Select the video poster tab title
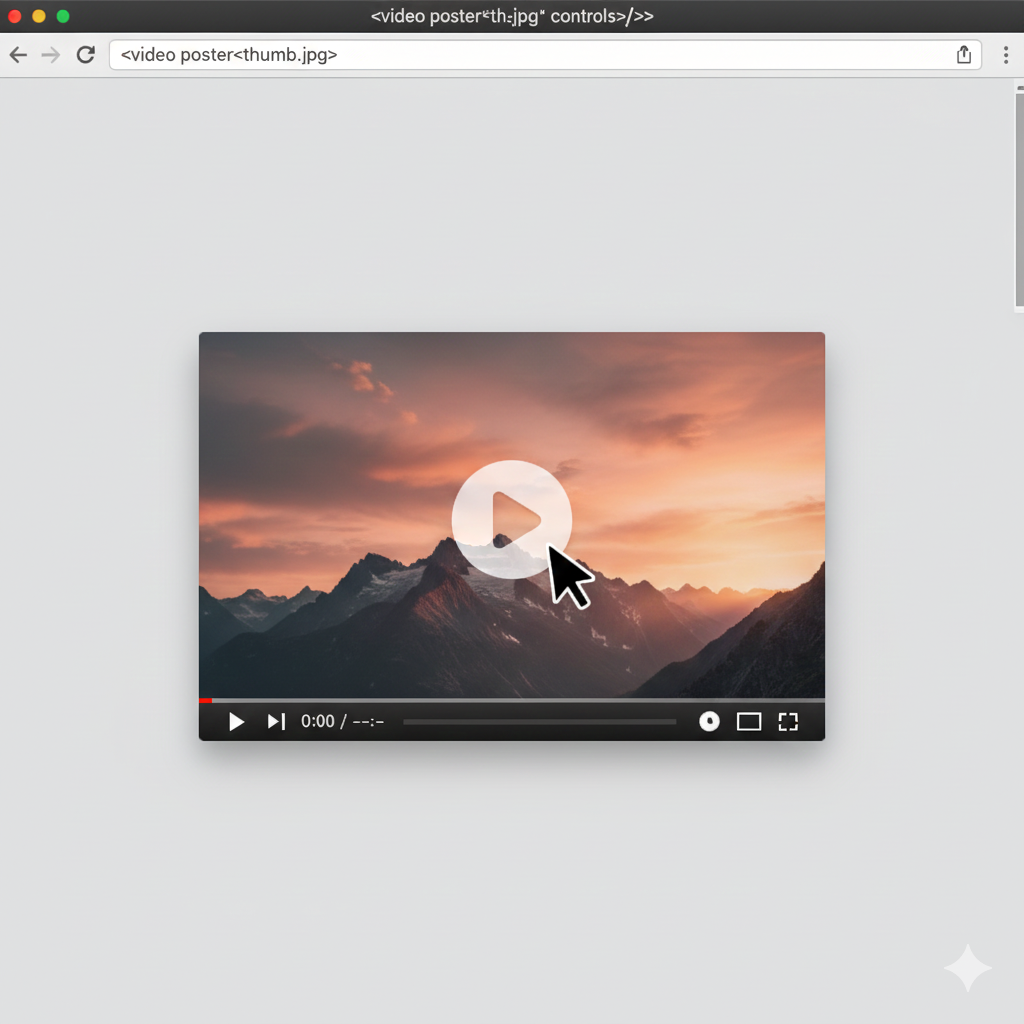Viewport: 1024px width, 1024px height. pyautogui.click(x=512, y=15)
